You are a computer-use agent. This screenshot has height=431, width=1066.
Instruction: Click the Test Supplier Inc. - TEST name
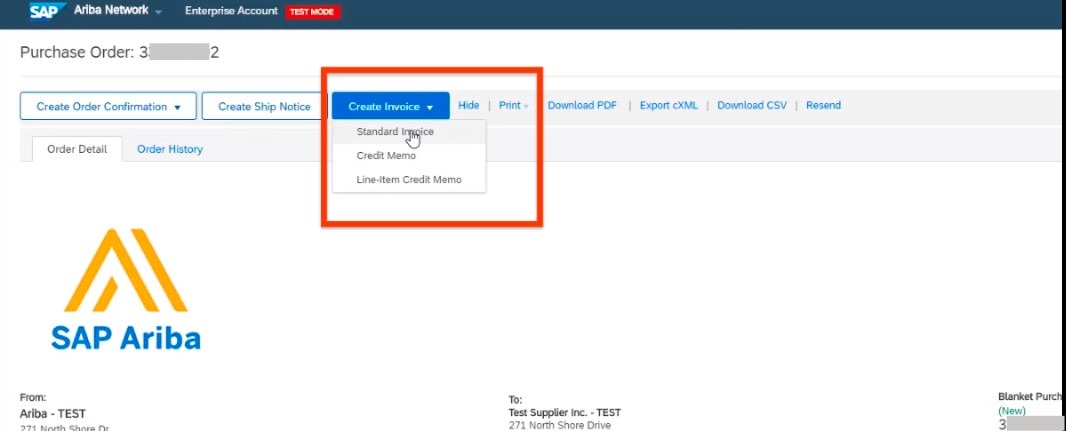(564, 413)
